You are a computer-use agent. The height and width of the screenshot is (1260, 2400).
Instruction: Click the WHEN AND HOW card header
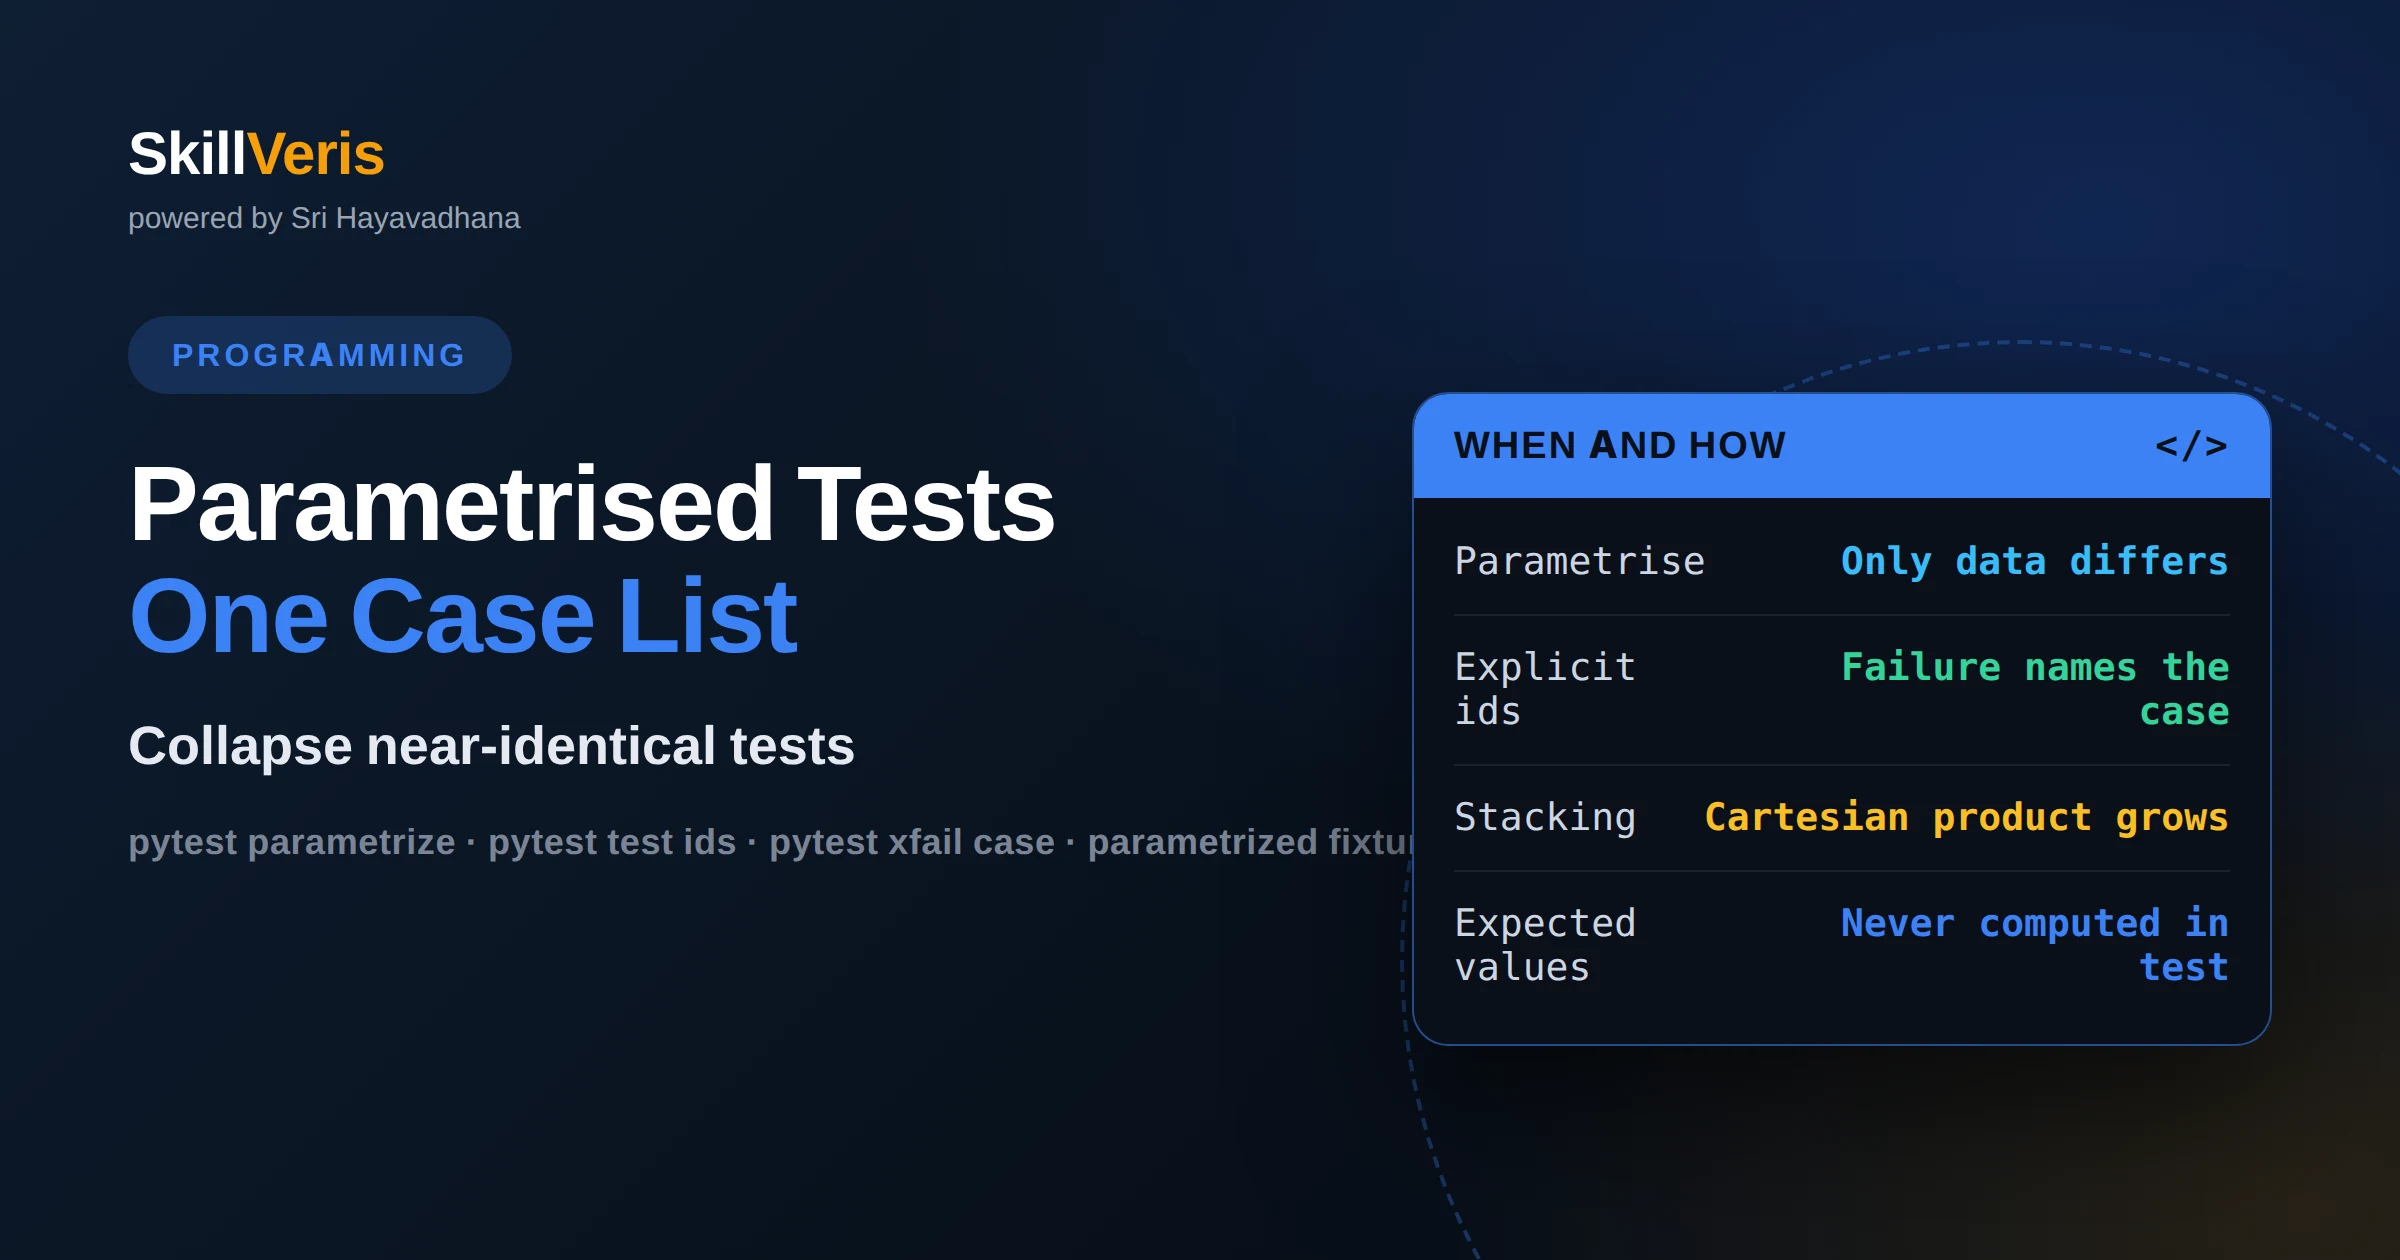[x=1841, y=446]
